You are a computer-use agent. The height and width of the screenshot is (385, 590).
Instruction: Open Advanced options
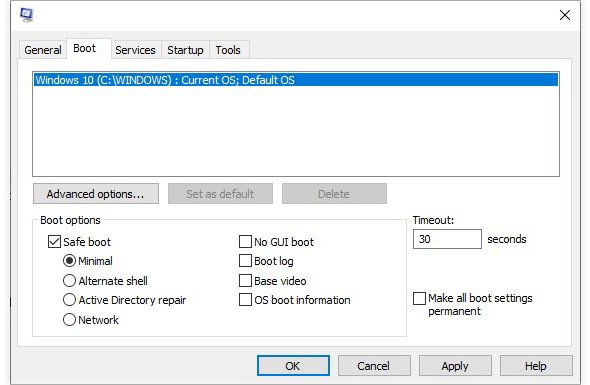click(96, 194)
